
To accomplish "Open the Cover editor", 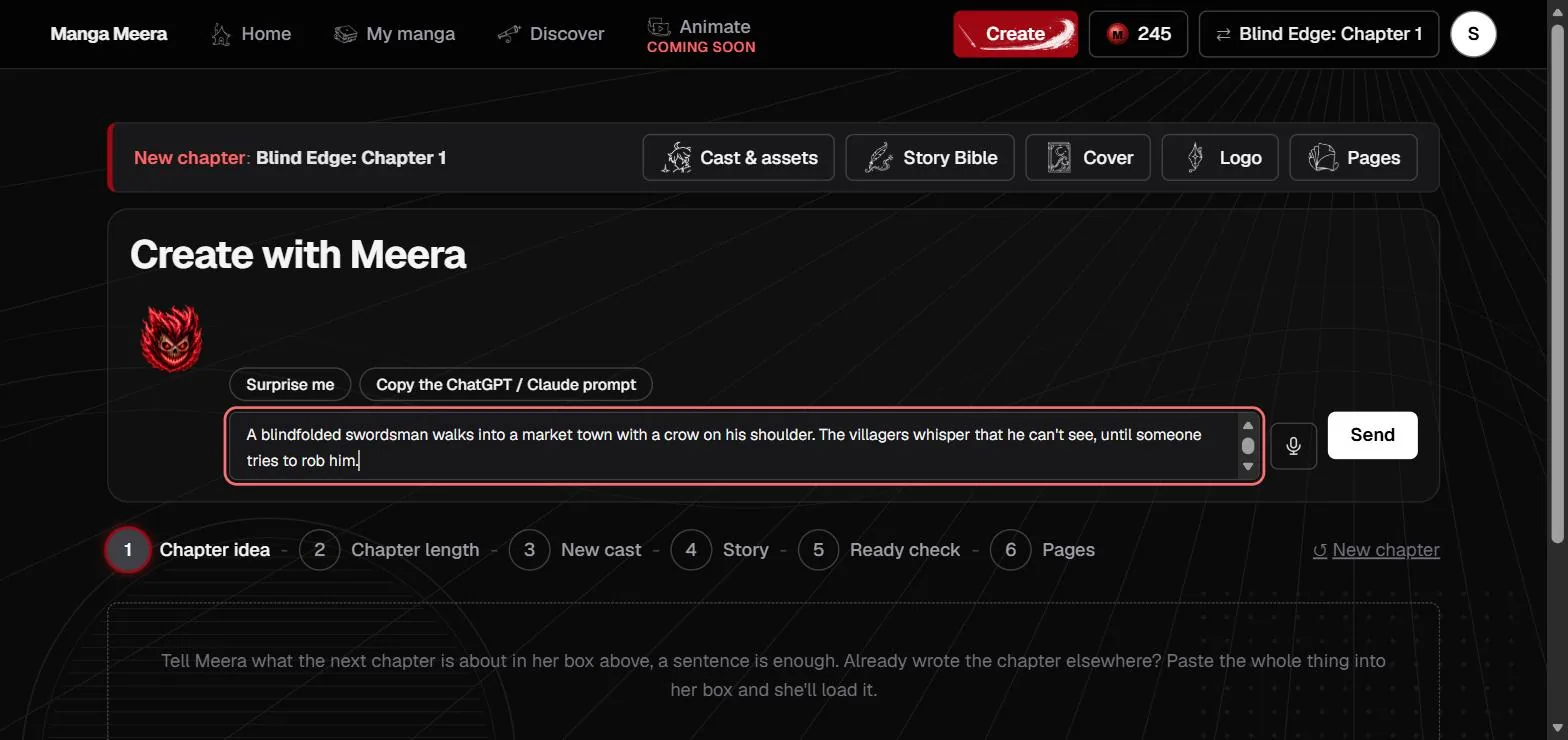I will pos(1088,158).
